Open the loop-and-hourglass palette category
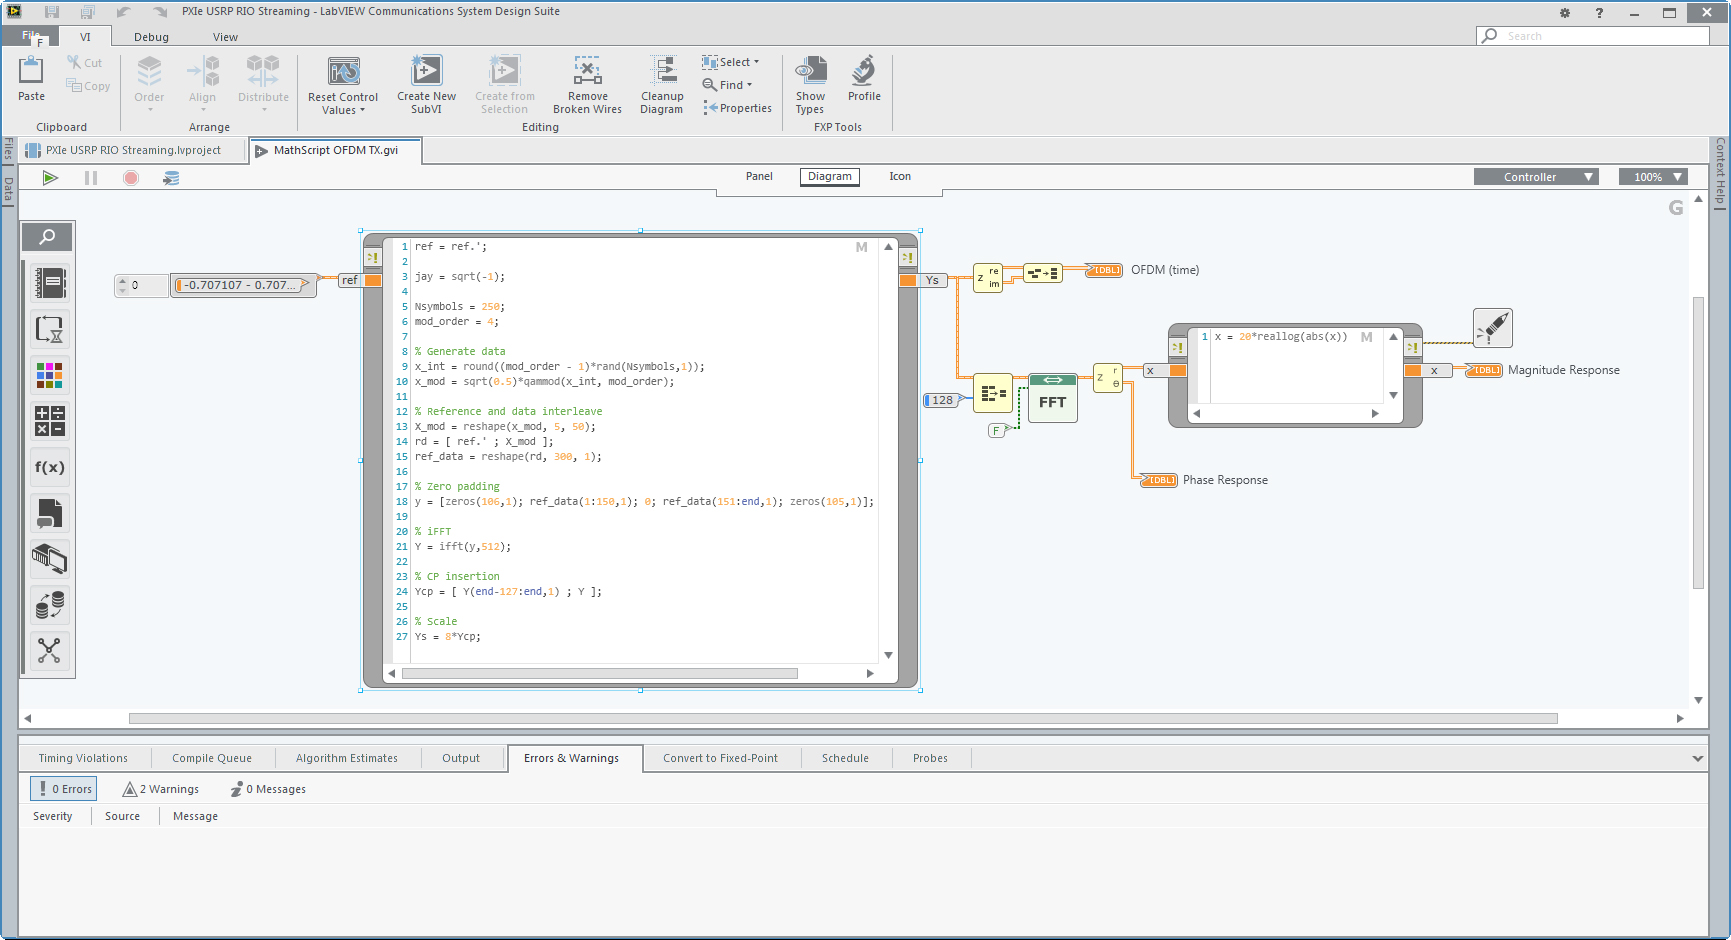 coord(49,329)
